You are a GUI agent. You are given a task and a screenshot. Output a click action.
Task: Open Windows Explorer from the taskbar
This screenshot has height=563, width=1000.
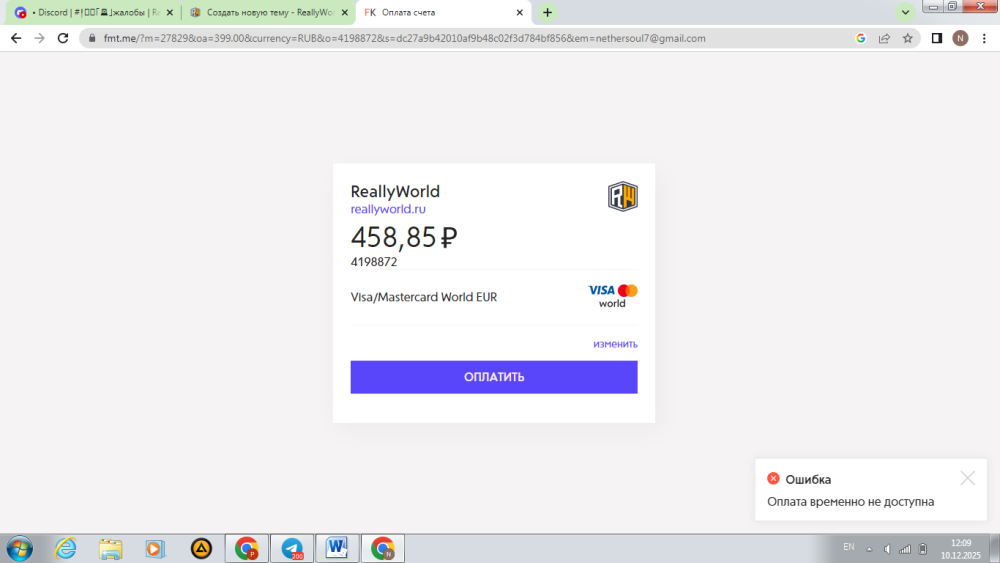(x=110, y=548)
